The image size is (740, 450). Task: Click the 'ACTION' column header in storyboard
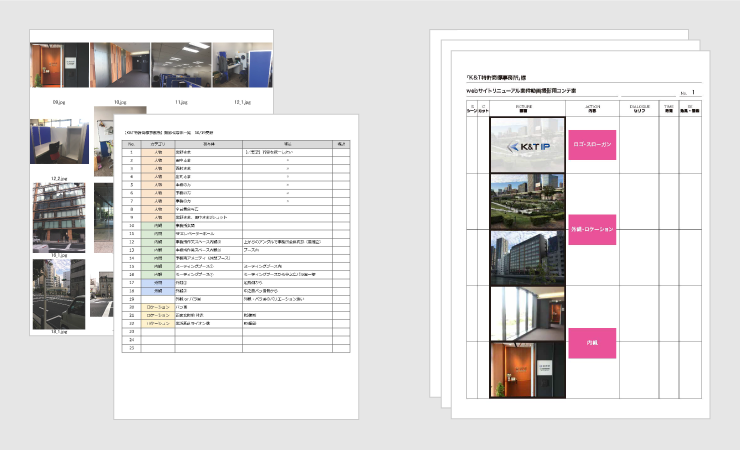coord(592,108)
